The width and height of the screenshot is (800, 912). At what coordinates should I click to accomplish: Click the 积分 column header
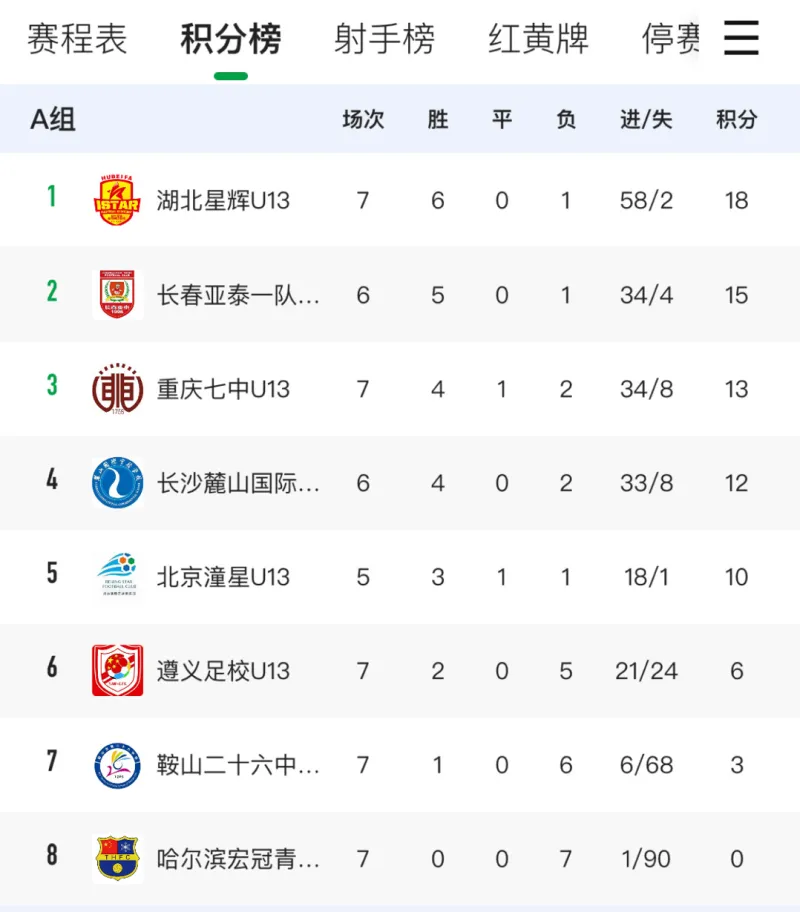(x=737, y=120)
